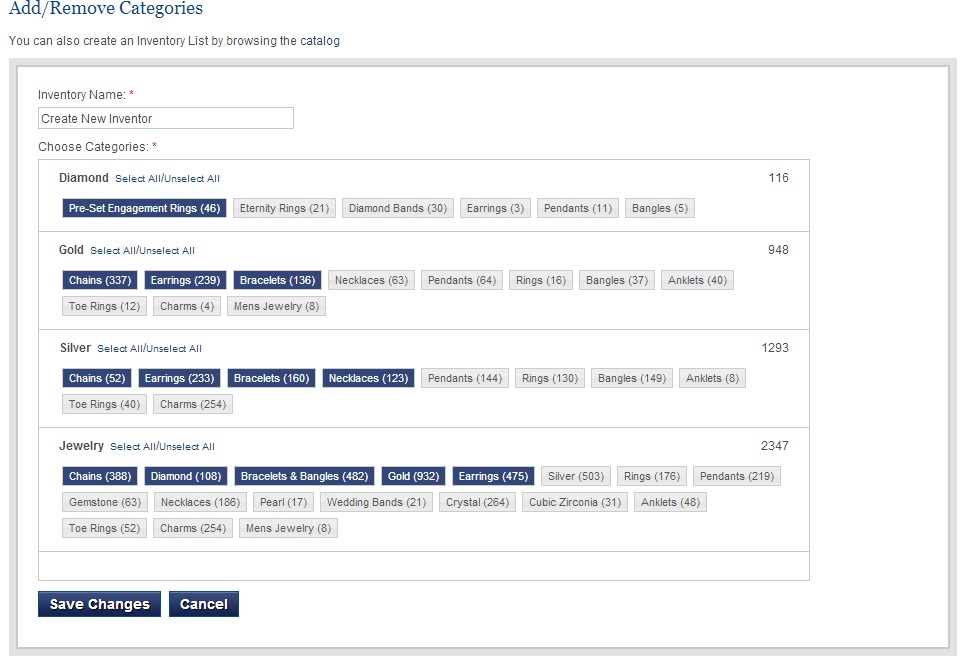The image size is (967, 667).
Task: Focus the Inventory Name text field
Action: coord(166,118)
